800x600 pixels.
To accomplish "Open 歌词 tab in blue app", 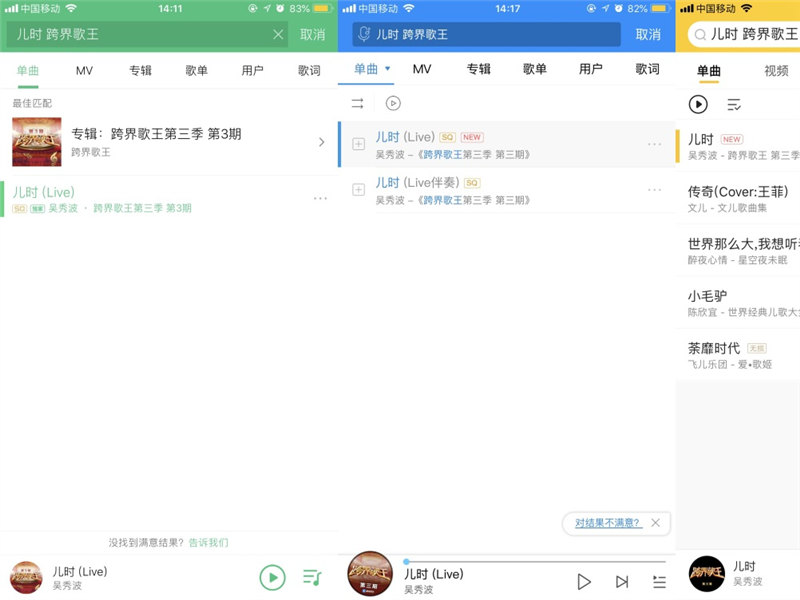I will click(647, 69).
